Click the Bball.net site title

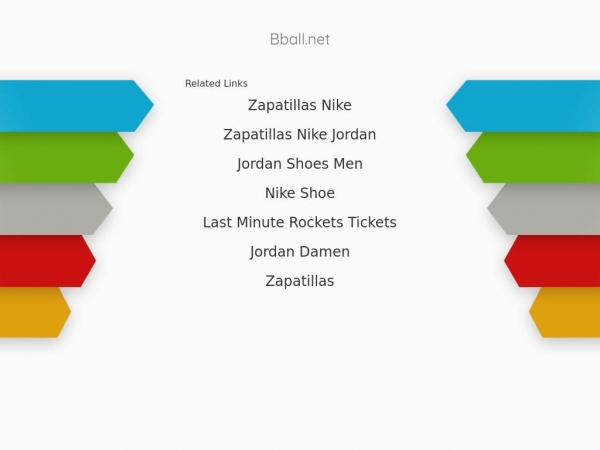(x=300, y=39)
